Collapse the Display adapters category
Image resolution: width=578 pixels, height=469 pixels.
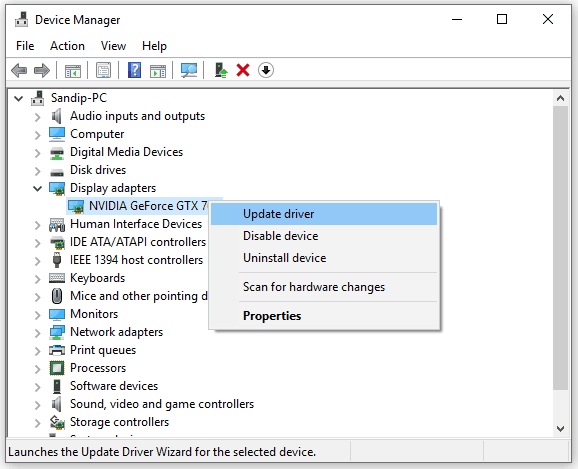37,189
